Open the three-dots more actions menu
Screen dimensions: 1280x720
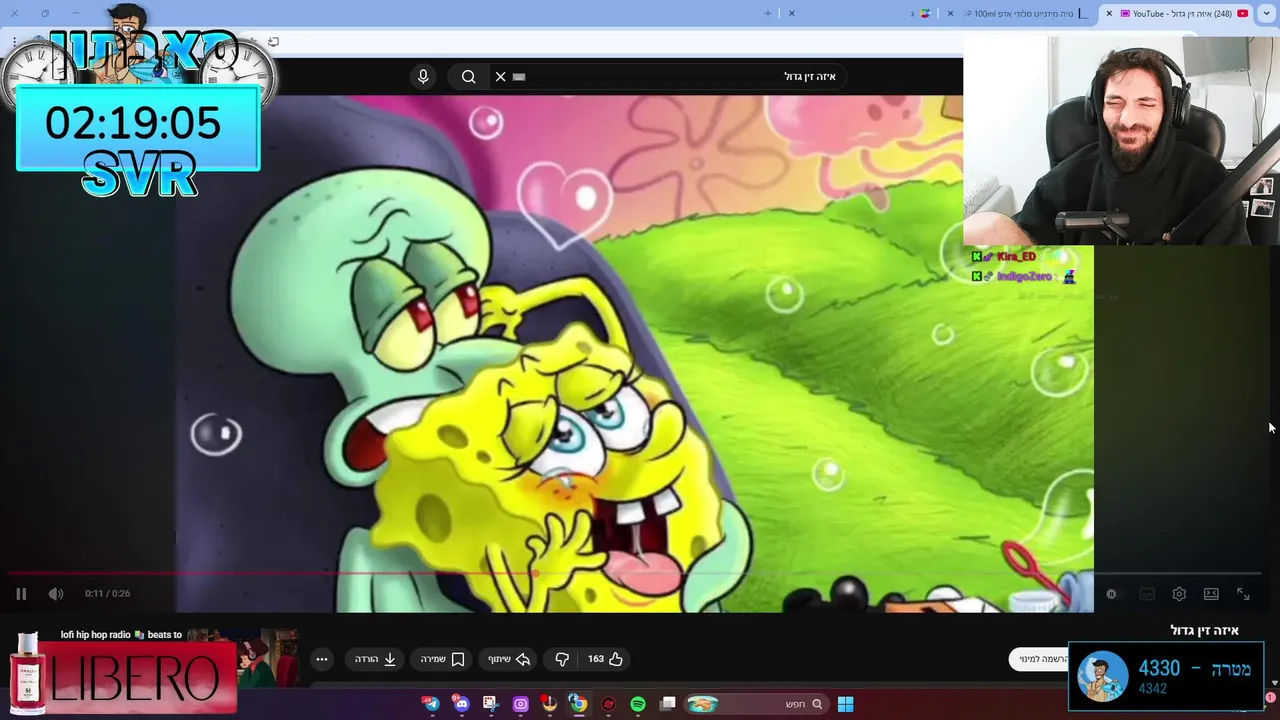pos(321,659)
